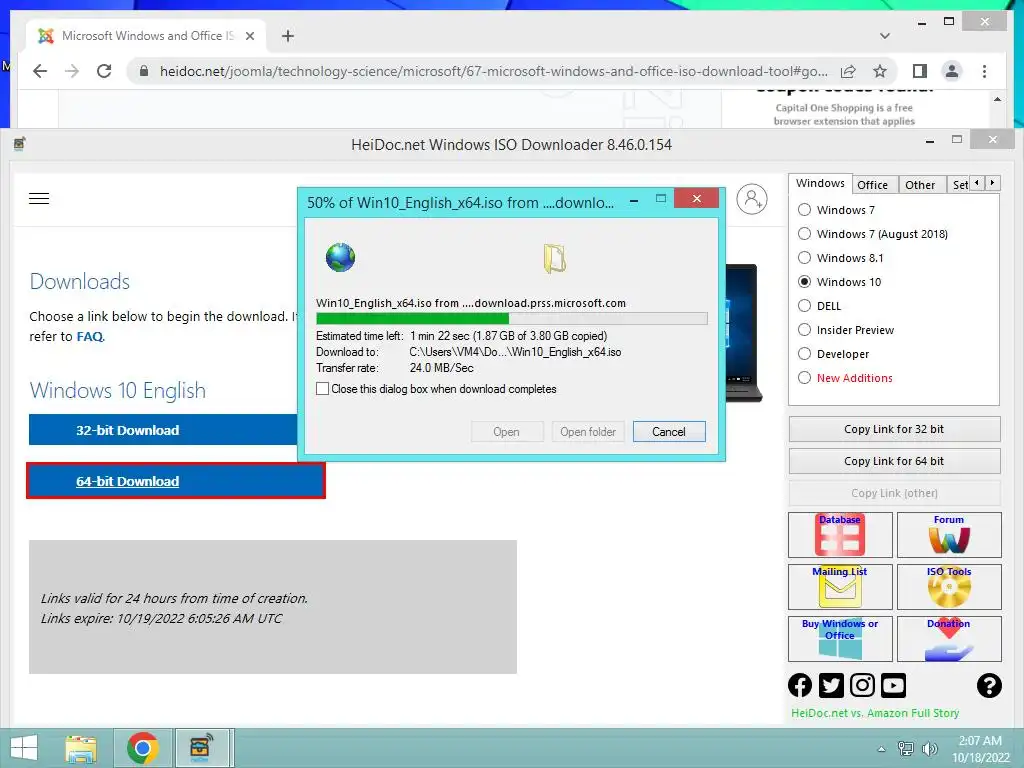Viewport: 1024px width, 768px height.
Task: Open the hamburger menu on the page
Action: tap(39, 199)
